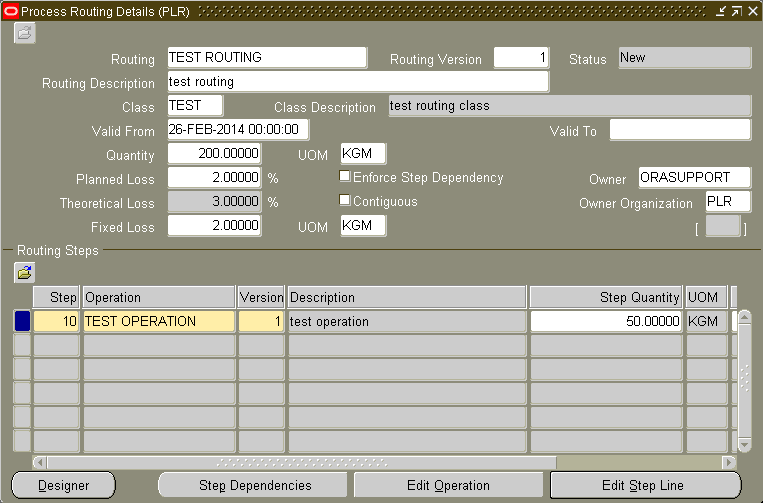
Task: Click the bracketed descriptive flexfield box
Action: 723,226
